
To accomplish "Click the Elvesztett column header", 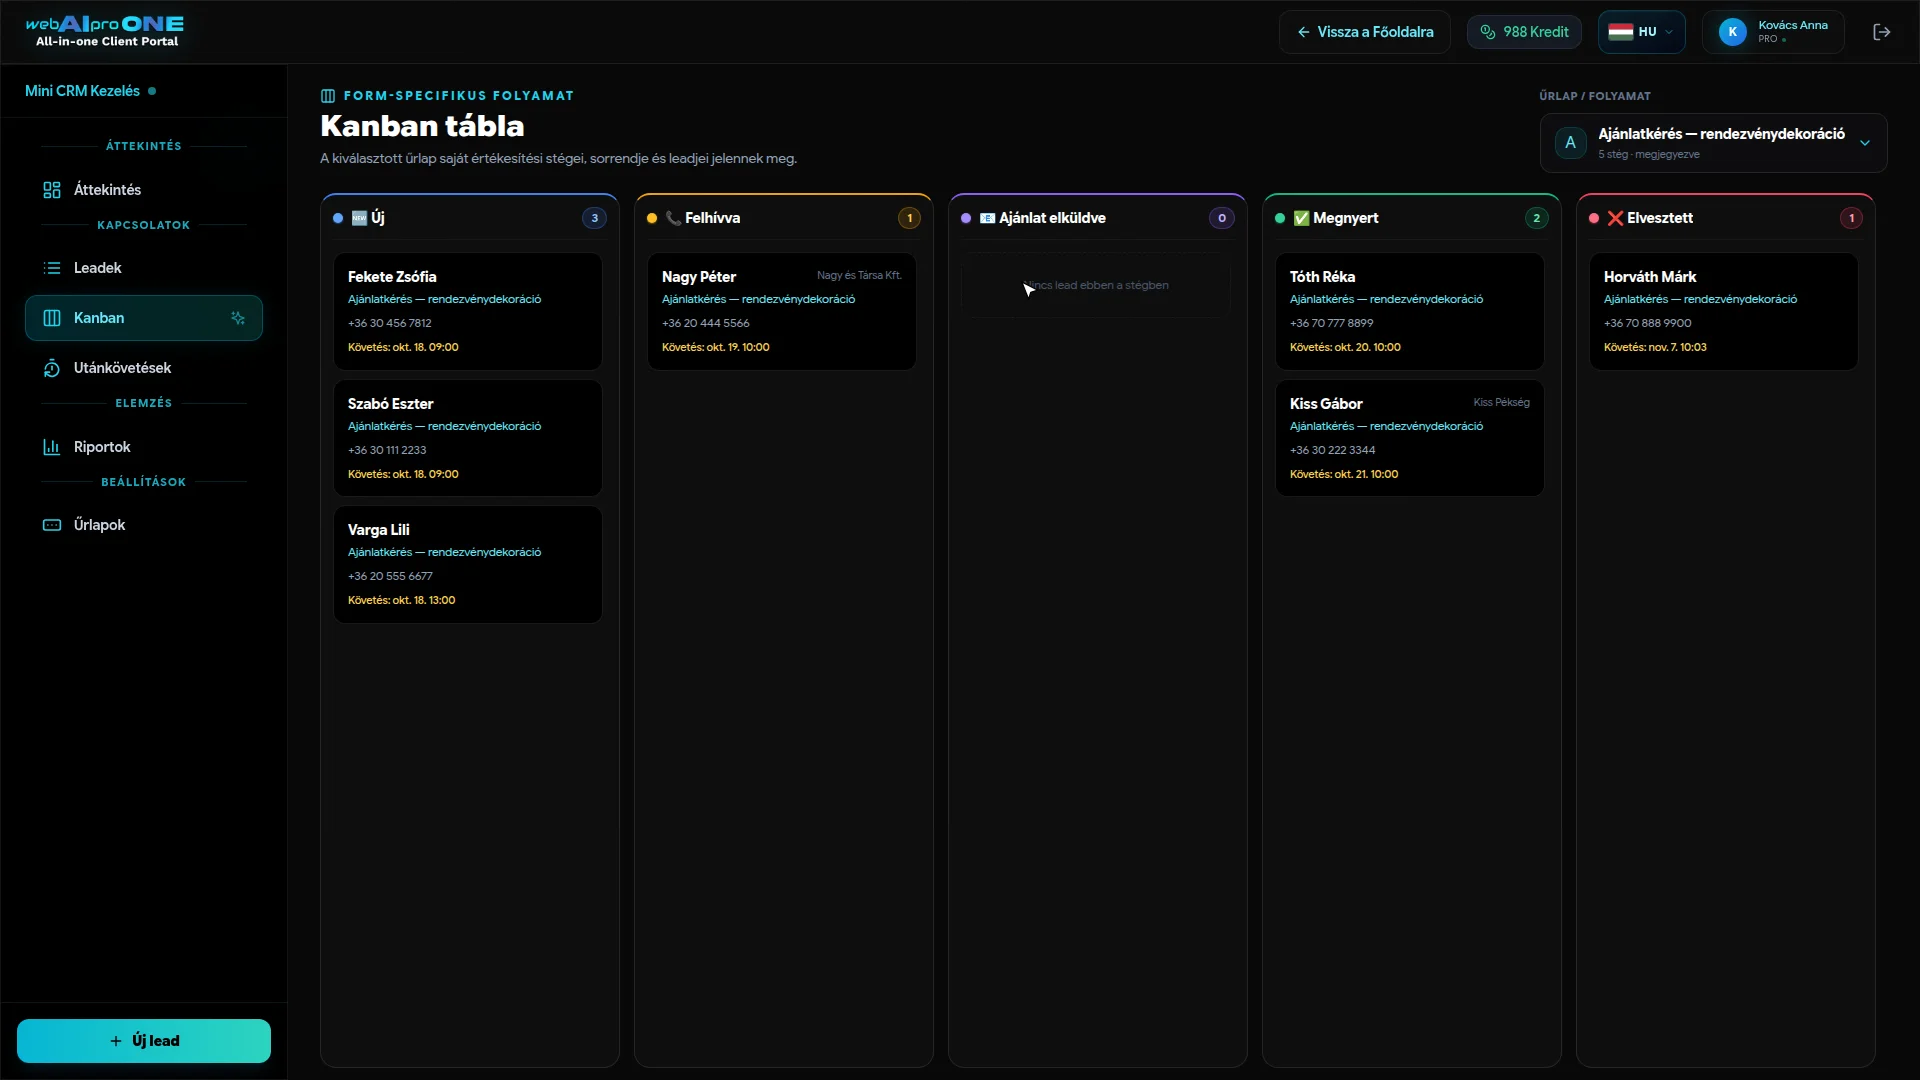I will tap(1726, 218).
